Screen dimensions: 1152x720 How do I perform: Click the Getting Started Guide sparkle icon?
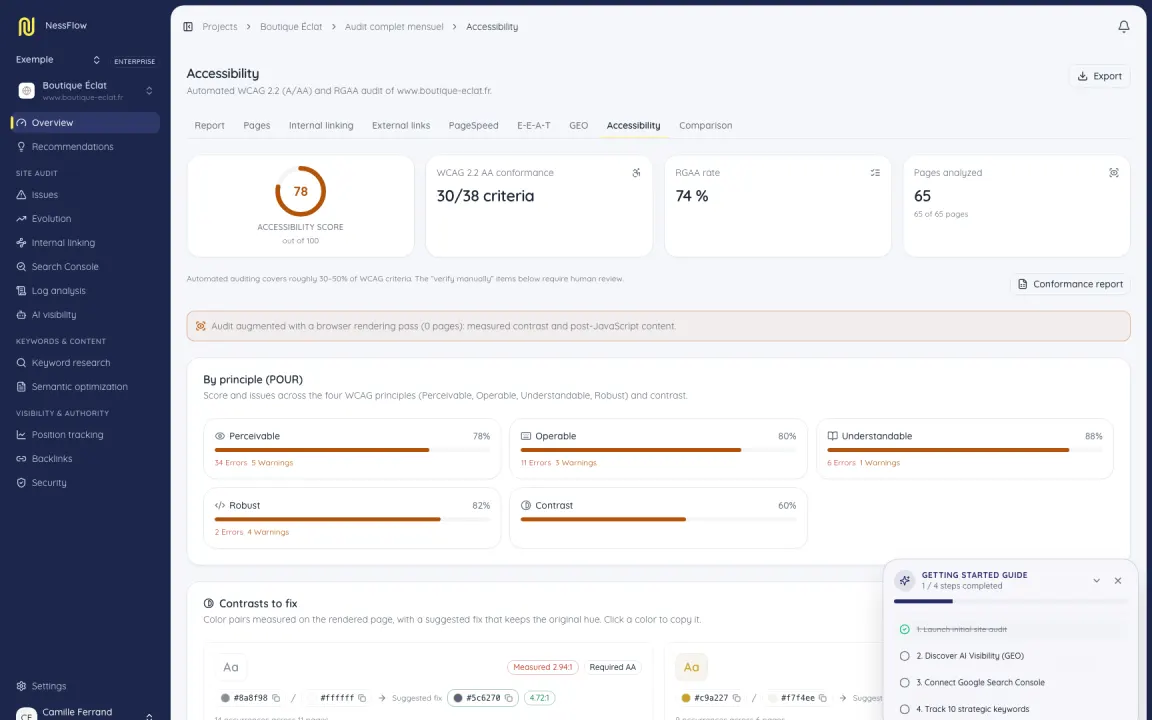pyautogui.click(x=904, y=580)
